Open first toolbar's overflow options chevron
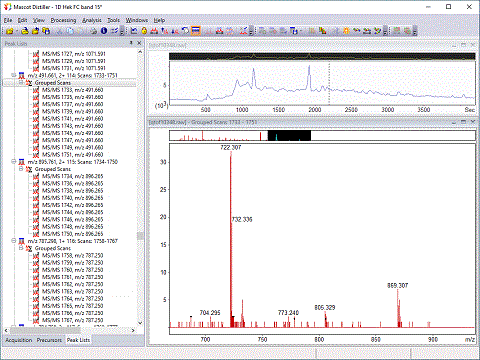Screen dimensions: 480x360 pyautogui.click(x=122, y=31)
